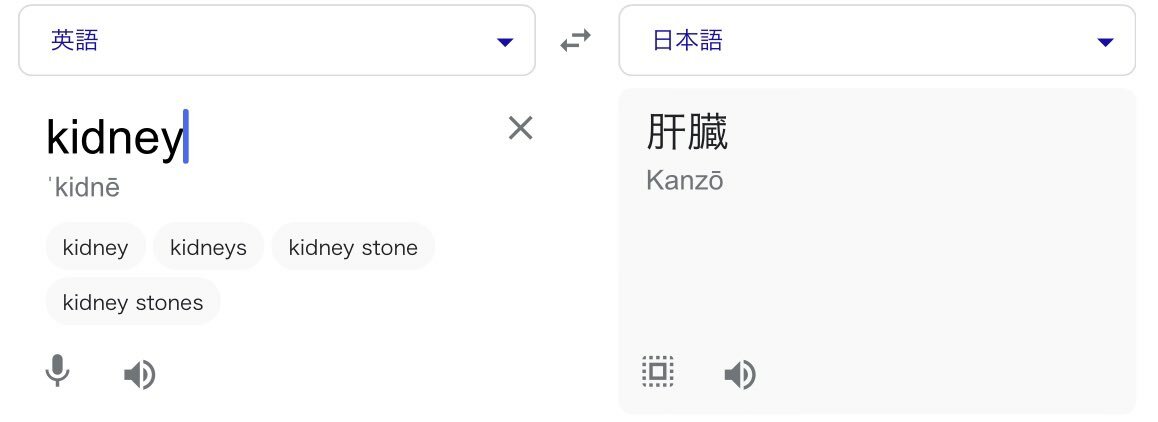Choose the 'kidney' suggestion chip
This screenshot has width=1158, height=422.
95,247
